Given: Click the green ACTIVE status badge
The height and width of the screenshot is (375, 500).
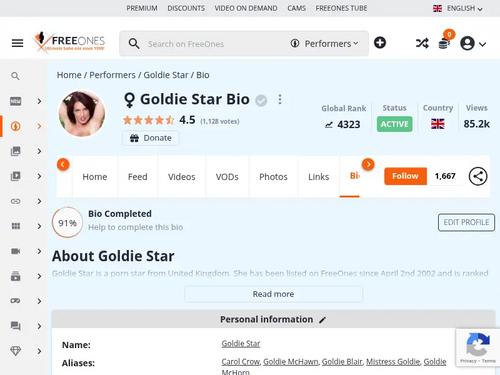Looking at the screenshot, I should click(x=395, y=124).
